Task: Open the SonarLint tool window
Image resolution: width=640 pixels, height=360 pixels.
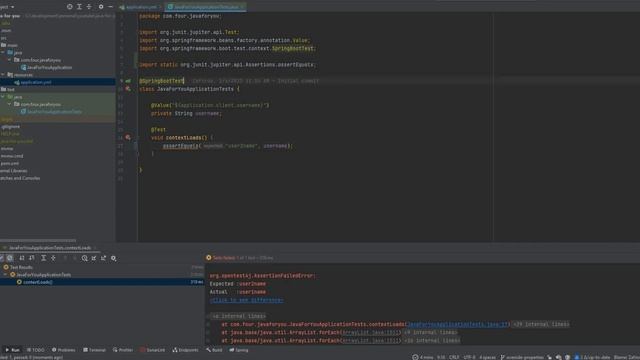Action: point(153,350)
